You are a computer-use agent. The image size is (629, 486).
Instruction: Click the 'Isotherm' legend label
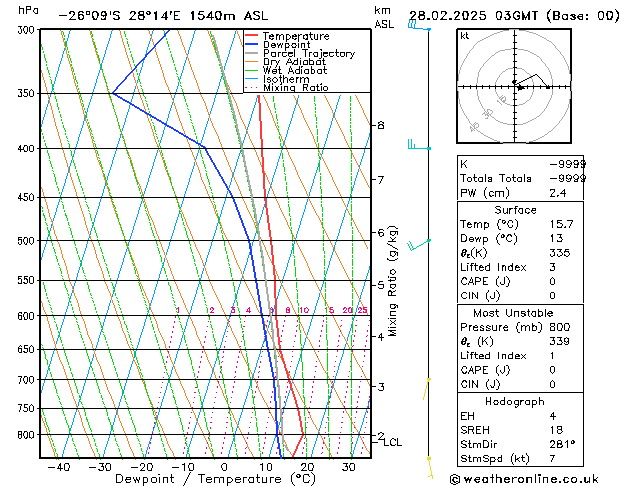(286, 79)
